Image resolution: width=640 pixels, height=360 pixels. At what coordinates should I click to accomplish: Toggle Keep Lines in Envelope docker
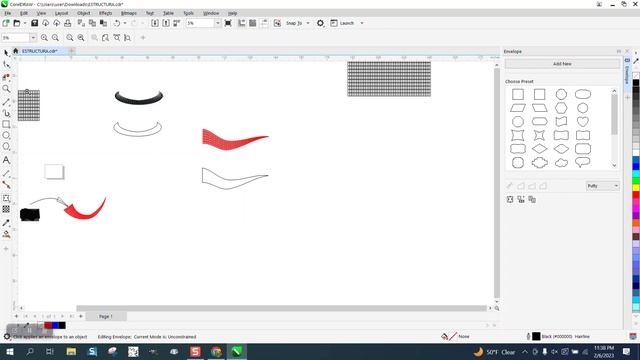coord(510,199)
